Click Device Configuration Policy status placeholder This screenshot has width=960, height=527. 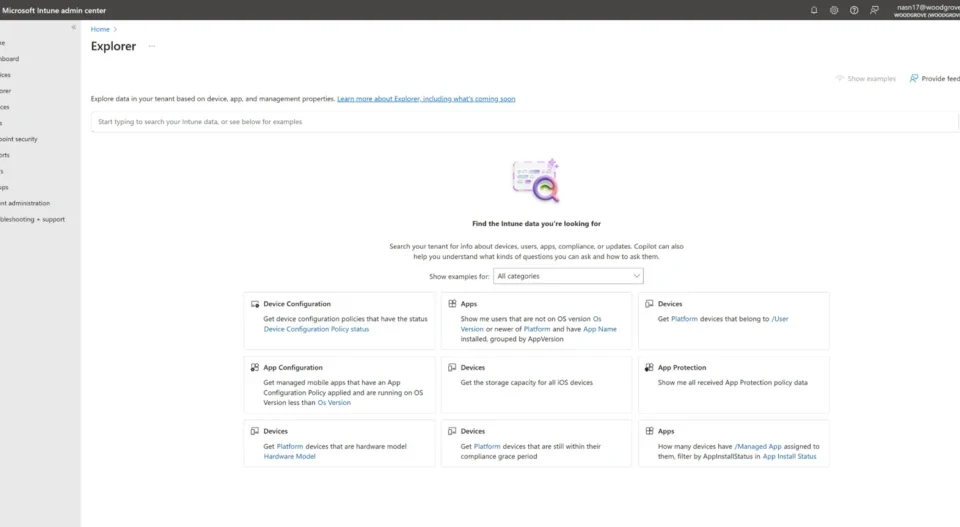(x=316, y=329)
